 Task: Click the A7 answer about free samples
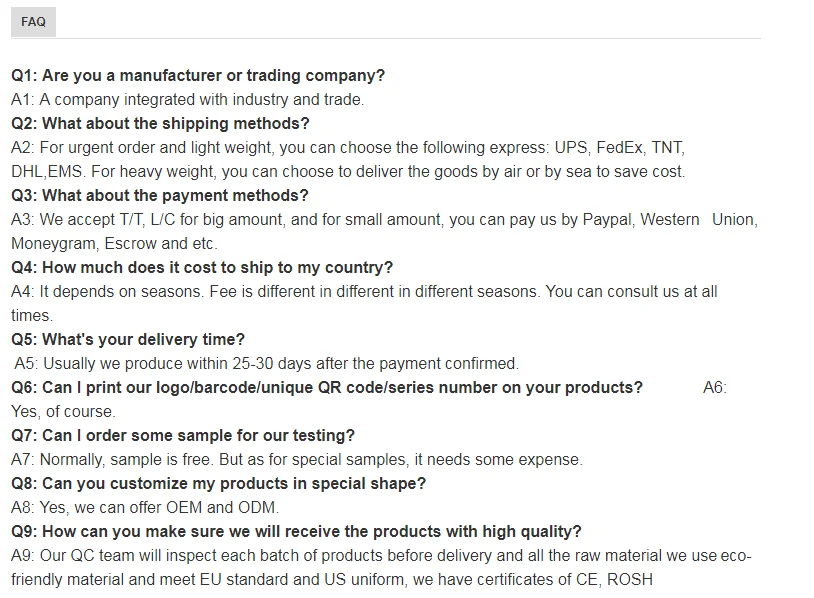(296, 459)
